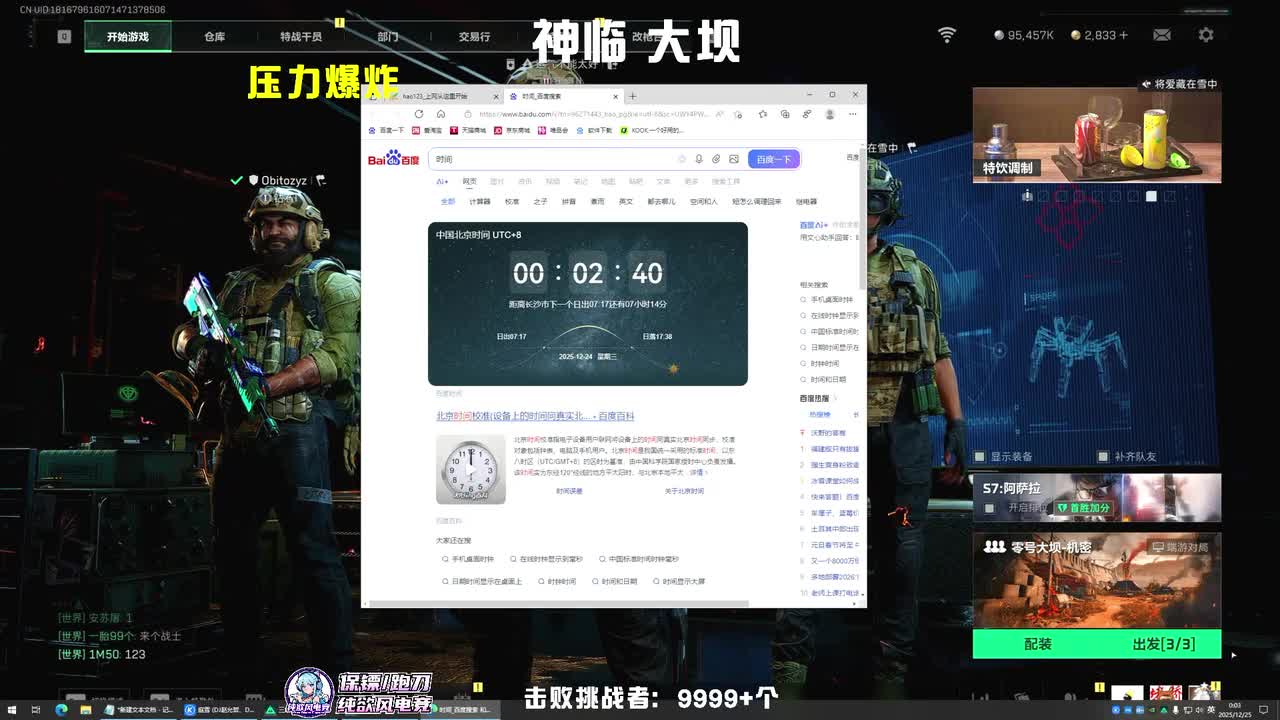Screen dimensions: 1280x720
Task: Open the 特饮调制 event thumbnail
Action: coord(1097,135)
